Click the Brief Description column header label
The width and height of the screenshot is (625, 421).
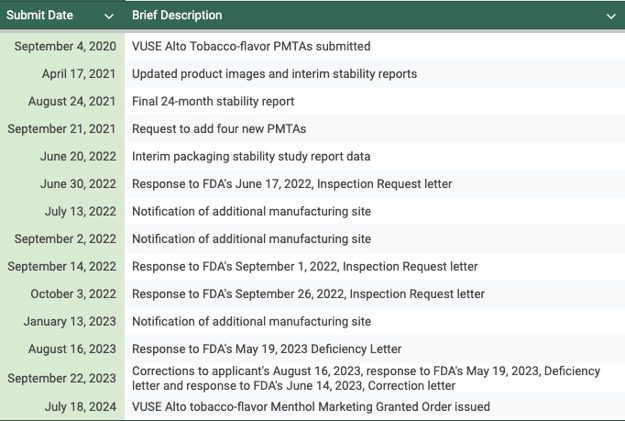pyautogui.click(x=177, y=15)
